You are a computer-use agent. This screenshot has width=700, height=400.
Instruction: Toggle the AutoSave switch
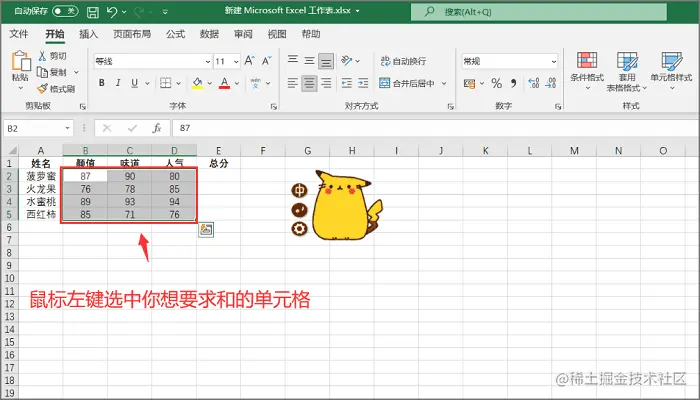(65, 11)
